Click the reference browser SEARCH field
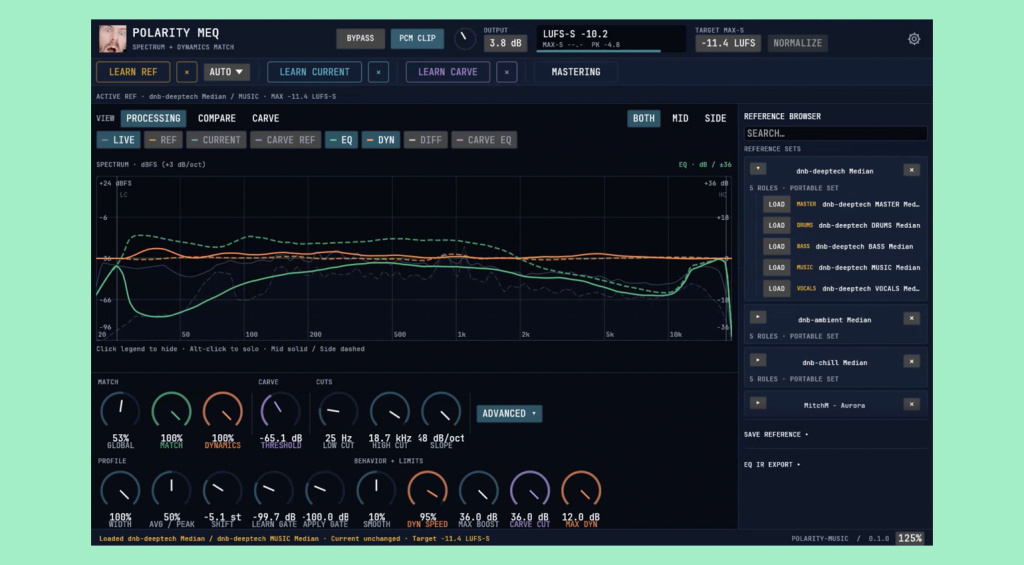 [x=835, y=133]
